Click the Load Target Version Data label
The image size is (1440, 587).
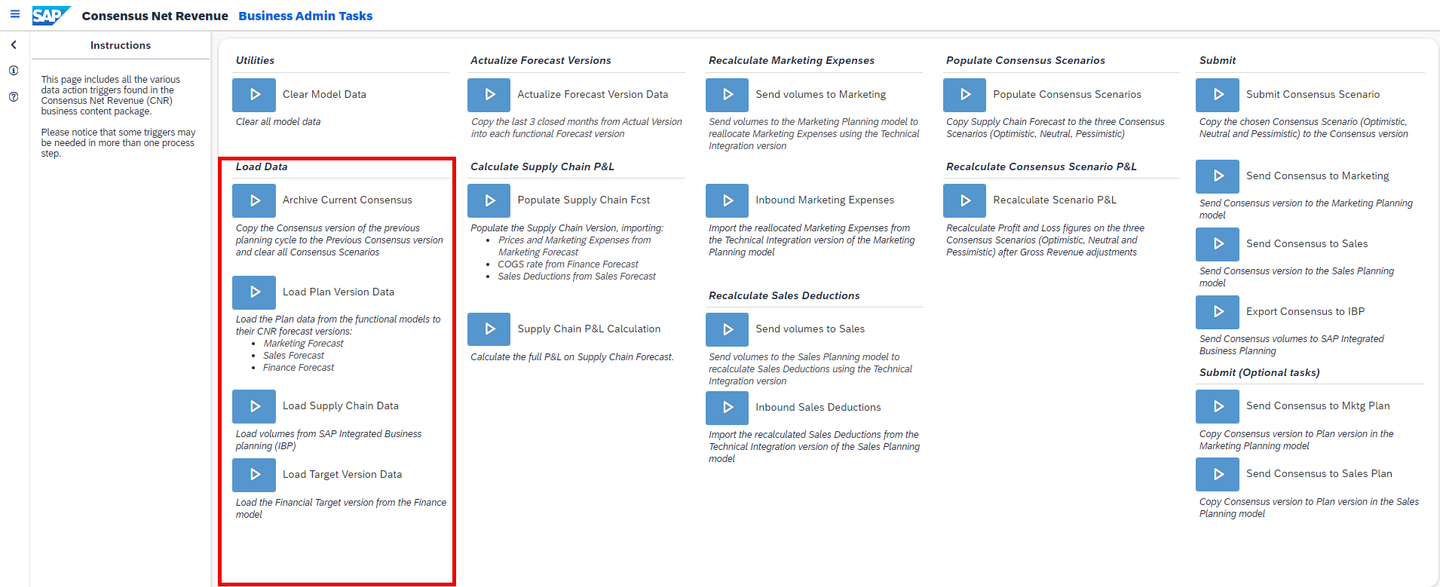click(x=342, y=474)
